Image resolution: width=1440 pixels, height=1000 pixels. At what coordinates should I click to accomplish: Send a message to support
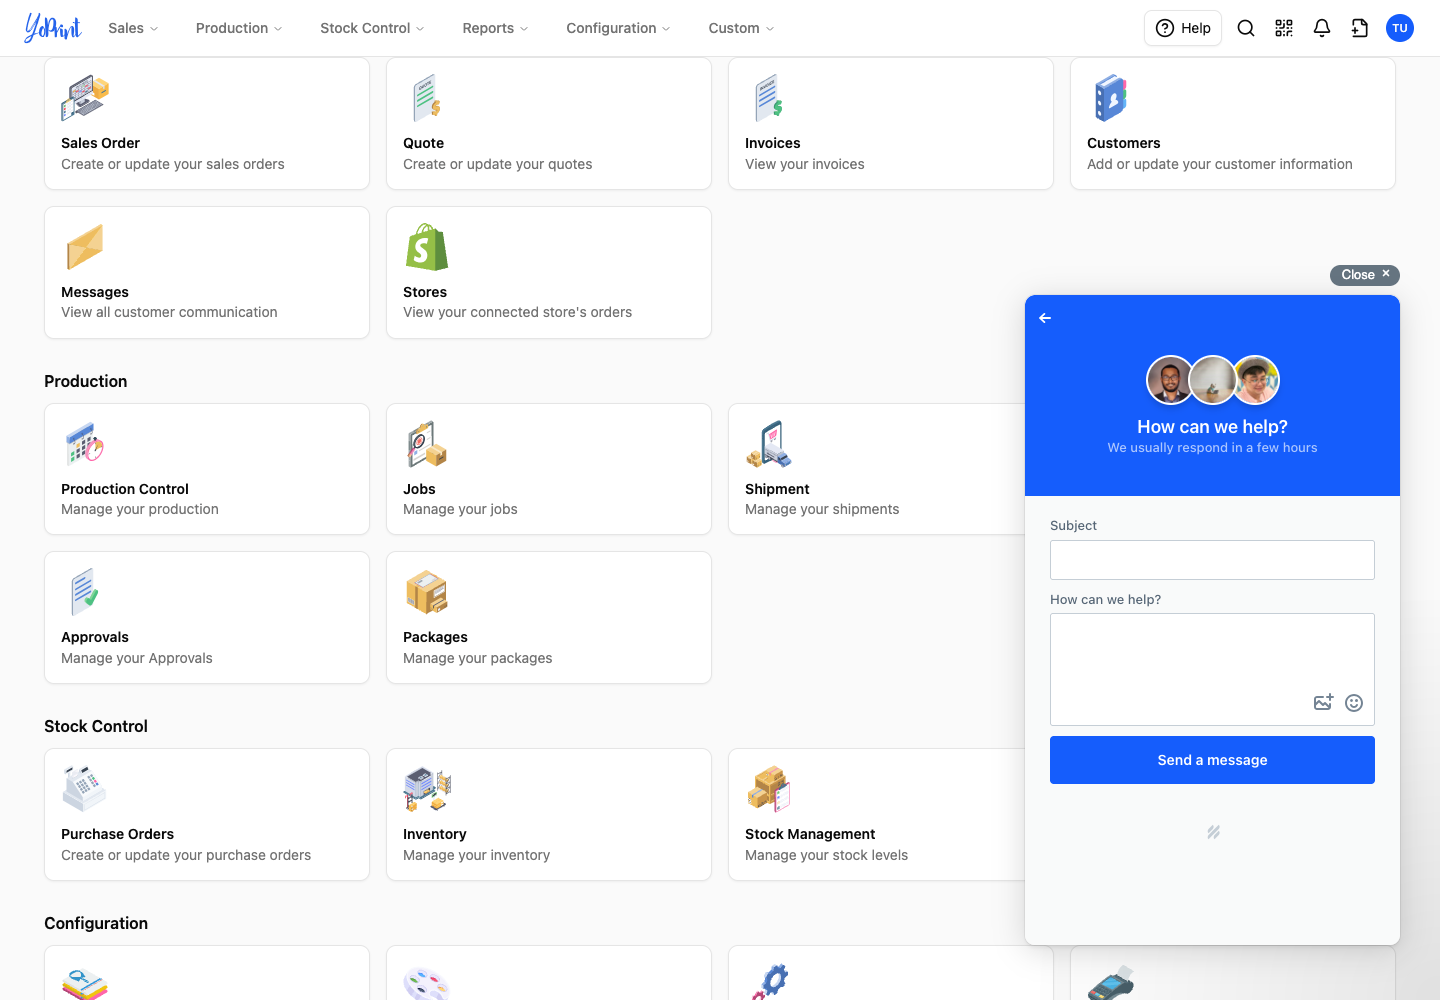1212,760
